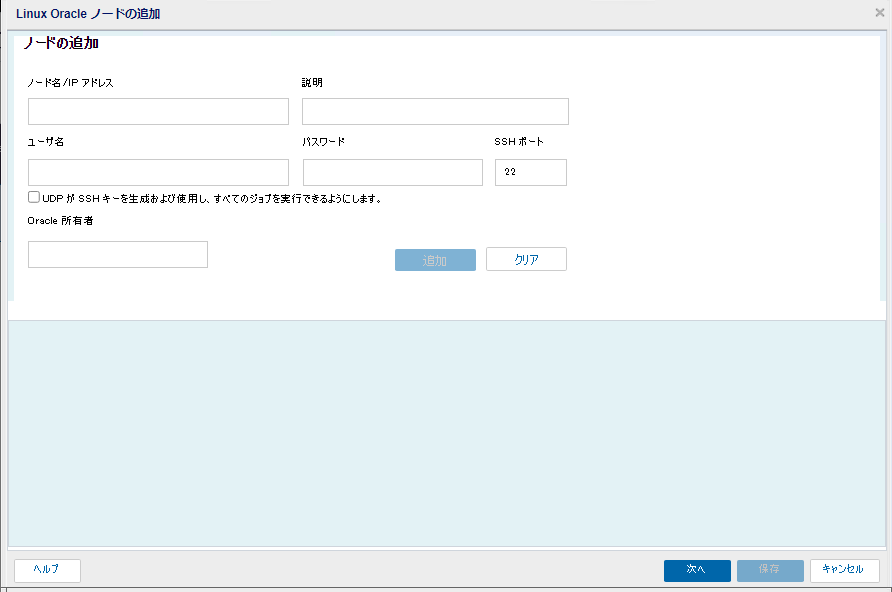Open help via the ヘルプ button
Screen dimensions: 892x592
coord(47,570)
